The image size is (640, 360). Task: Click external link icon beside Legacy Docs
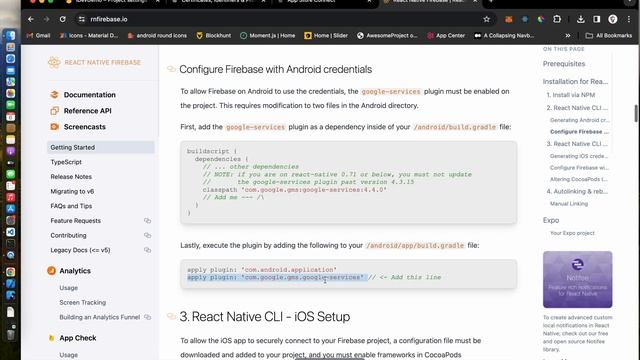pos(147,250)
